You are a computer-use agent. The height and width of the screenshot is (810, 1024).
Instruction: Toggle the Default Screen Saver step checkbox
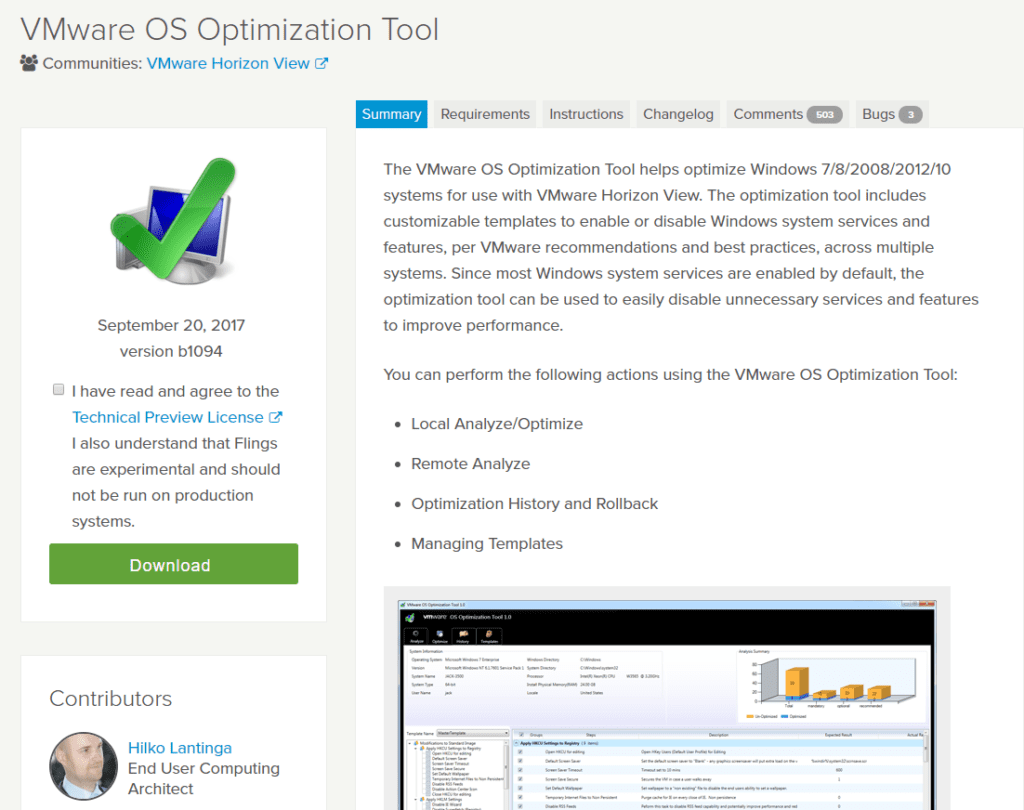(x=519, y=760)
